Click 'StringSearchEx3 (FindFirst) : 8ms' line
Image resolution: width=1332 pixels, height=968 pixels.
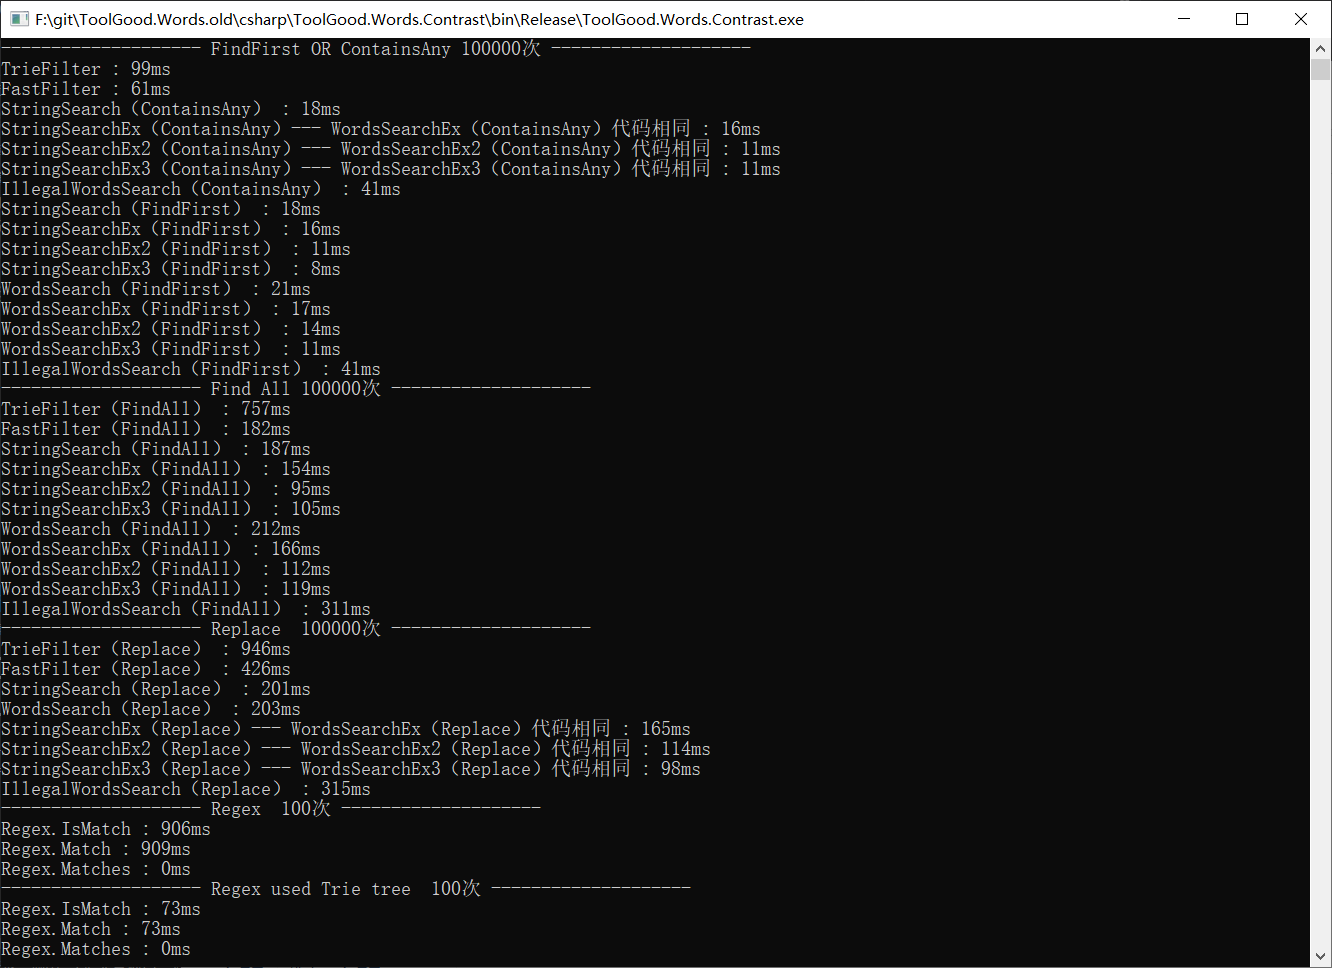pyautogui.click(x=171, y=269)
